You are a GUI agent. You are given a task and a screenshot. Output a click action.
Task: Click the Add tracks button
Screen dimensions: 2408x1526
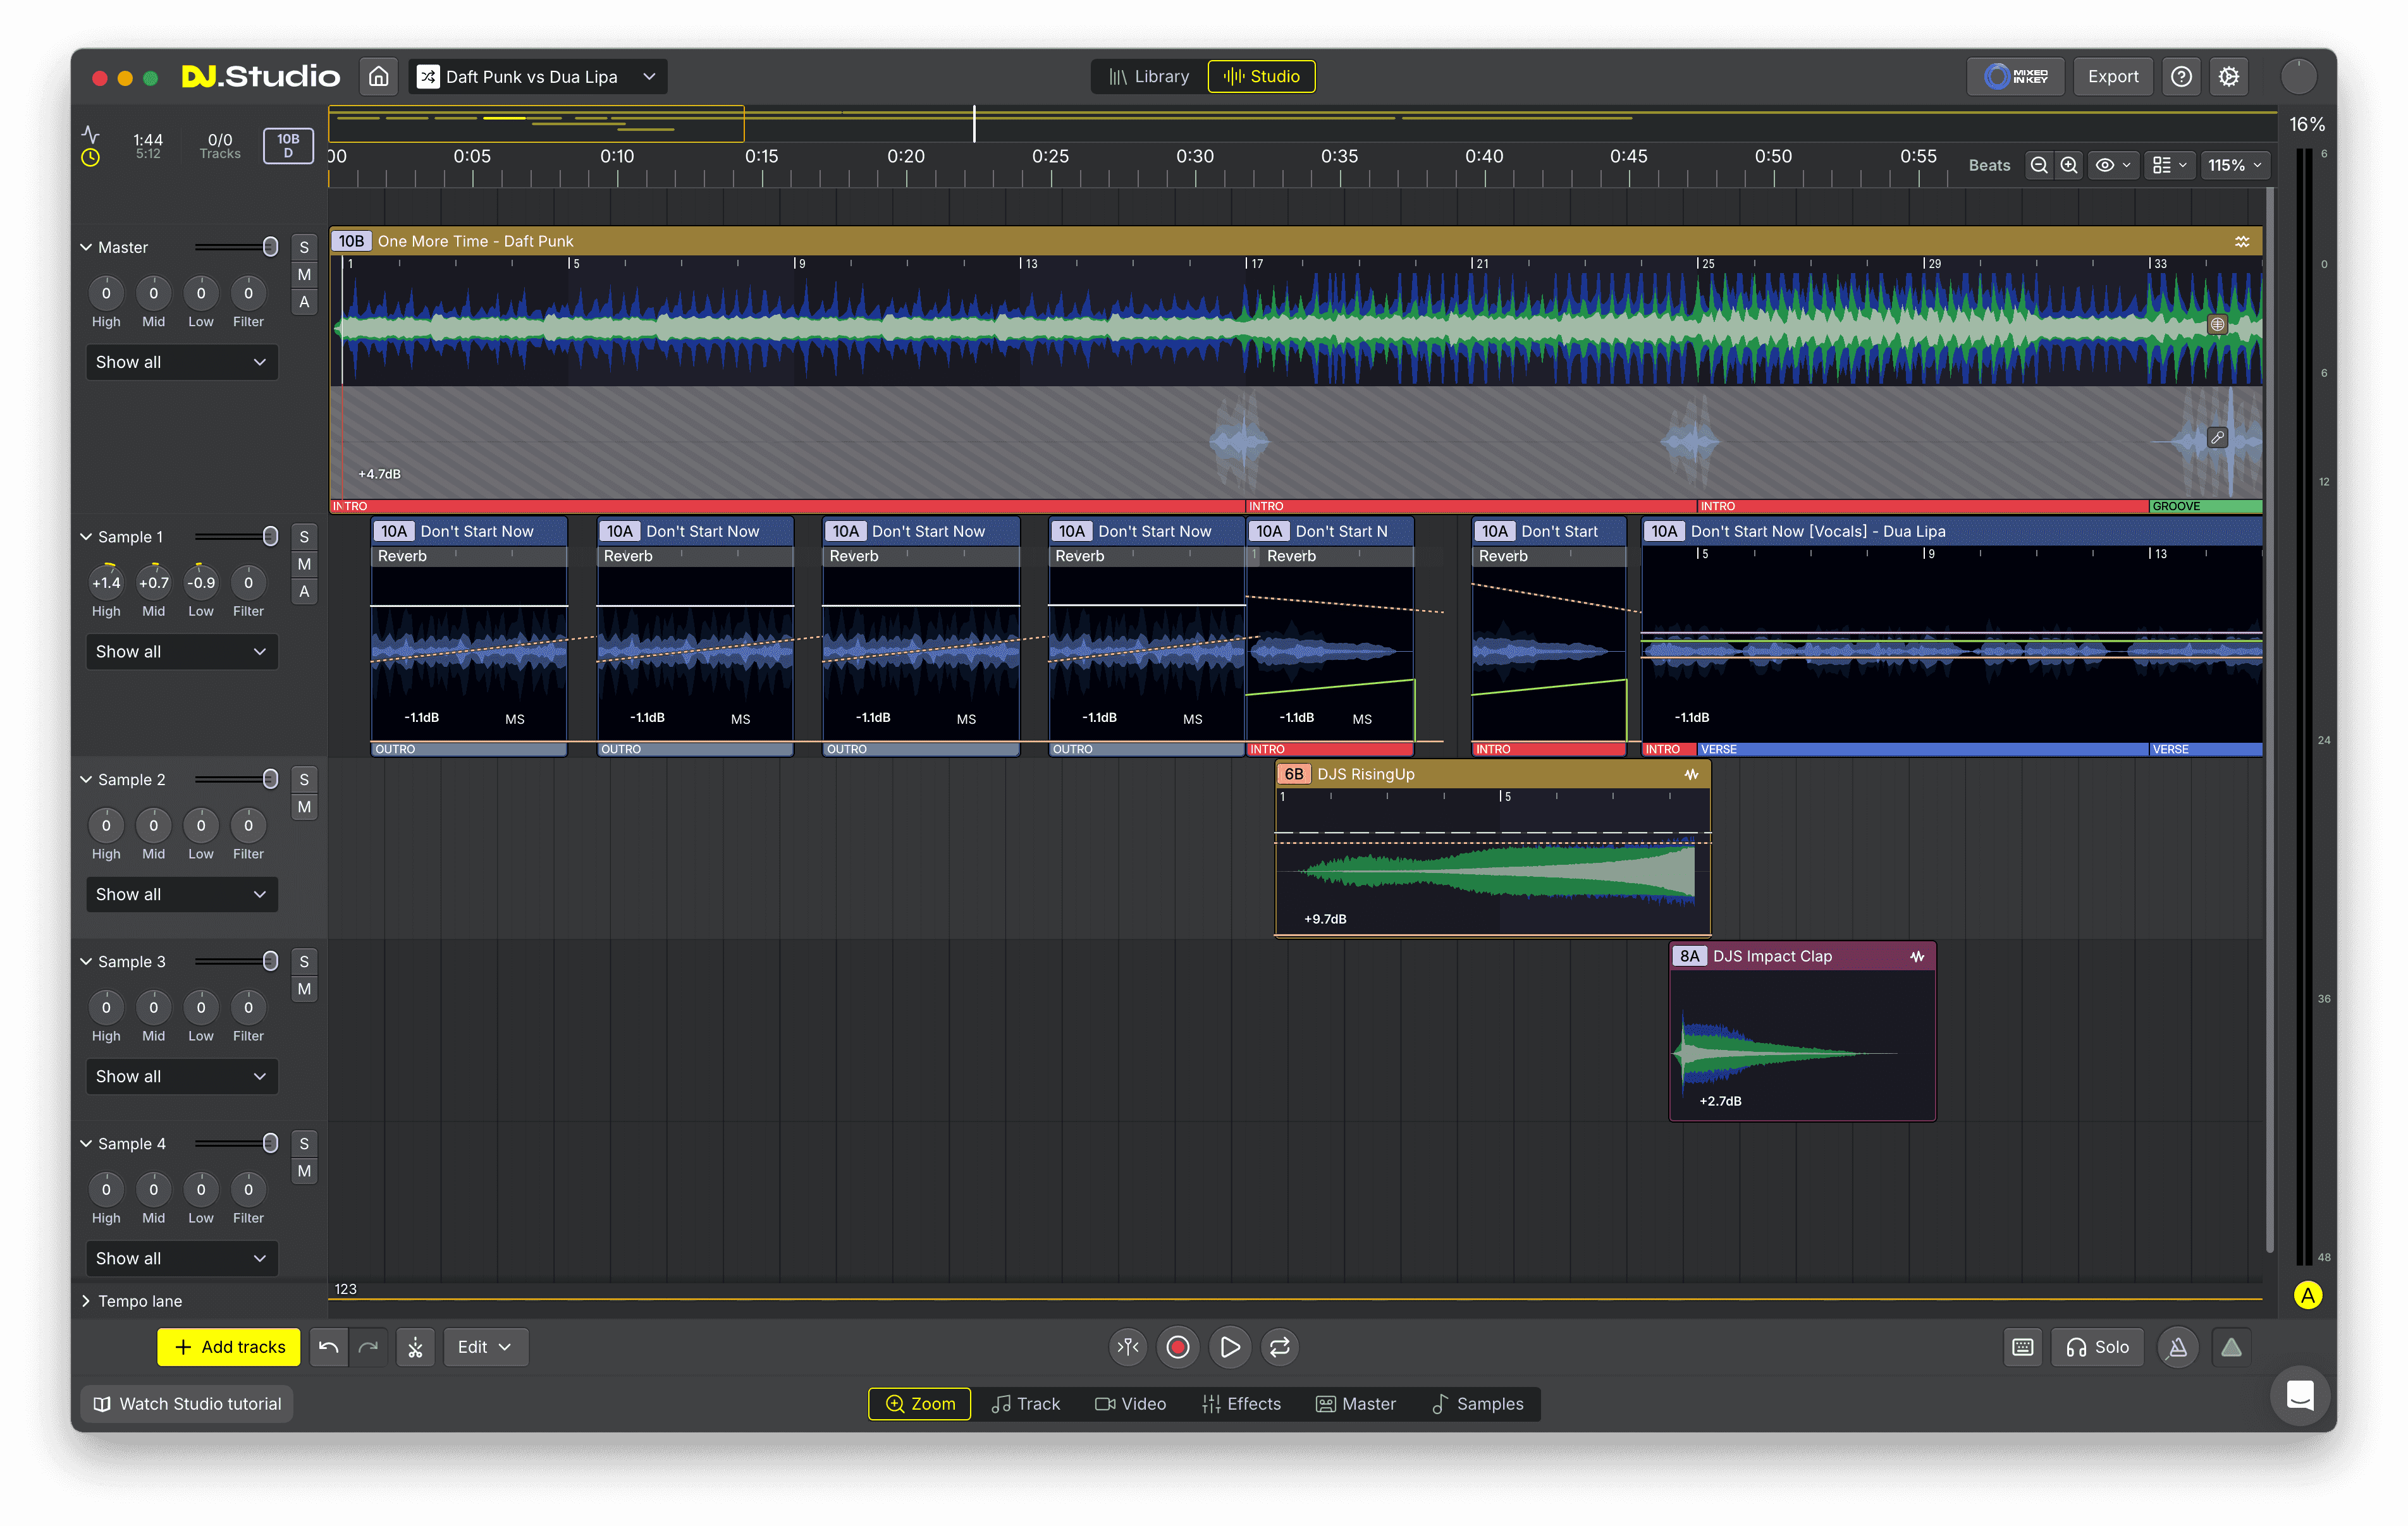point(229,1347)
